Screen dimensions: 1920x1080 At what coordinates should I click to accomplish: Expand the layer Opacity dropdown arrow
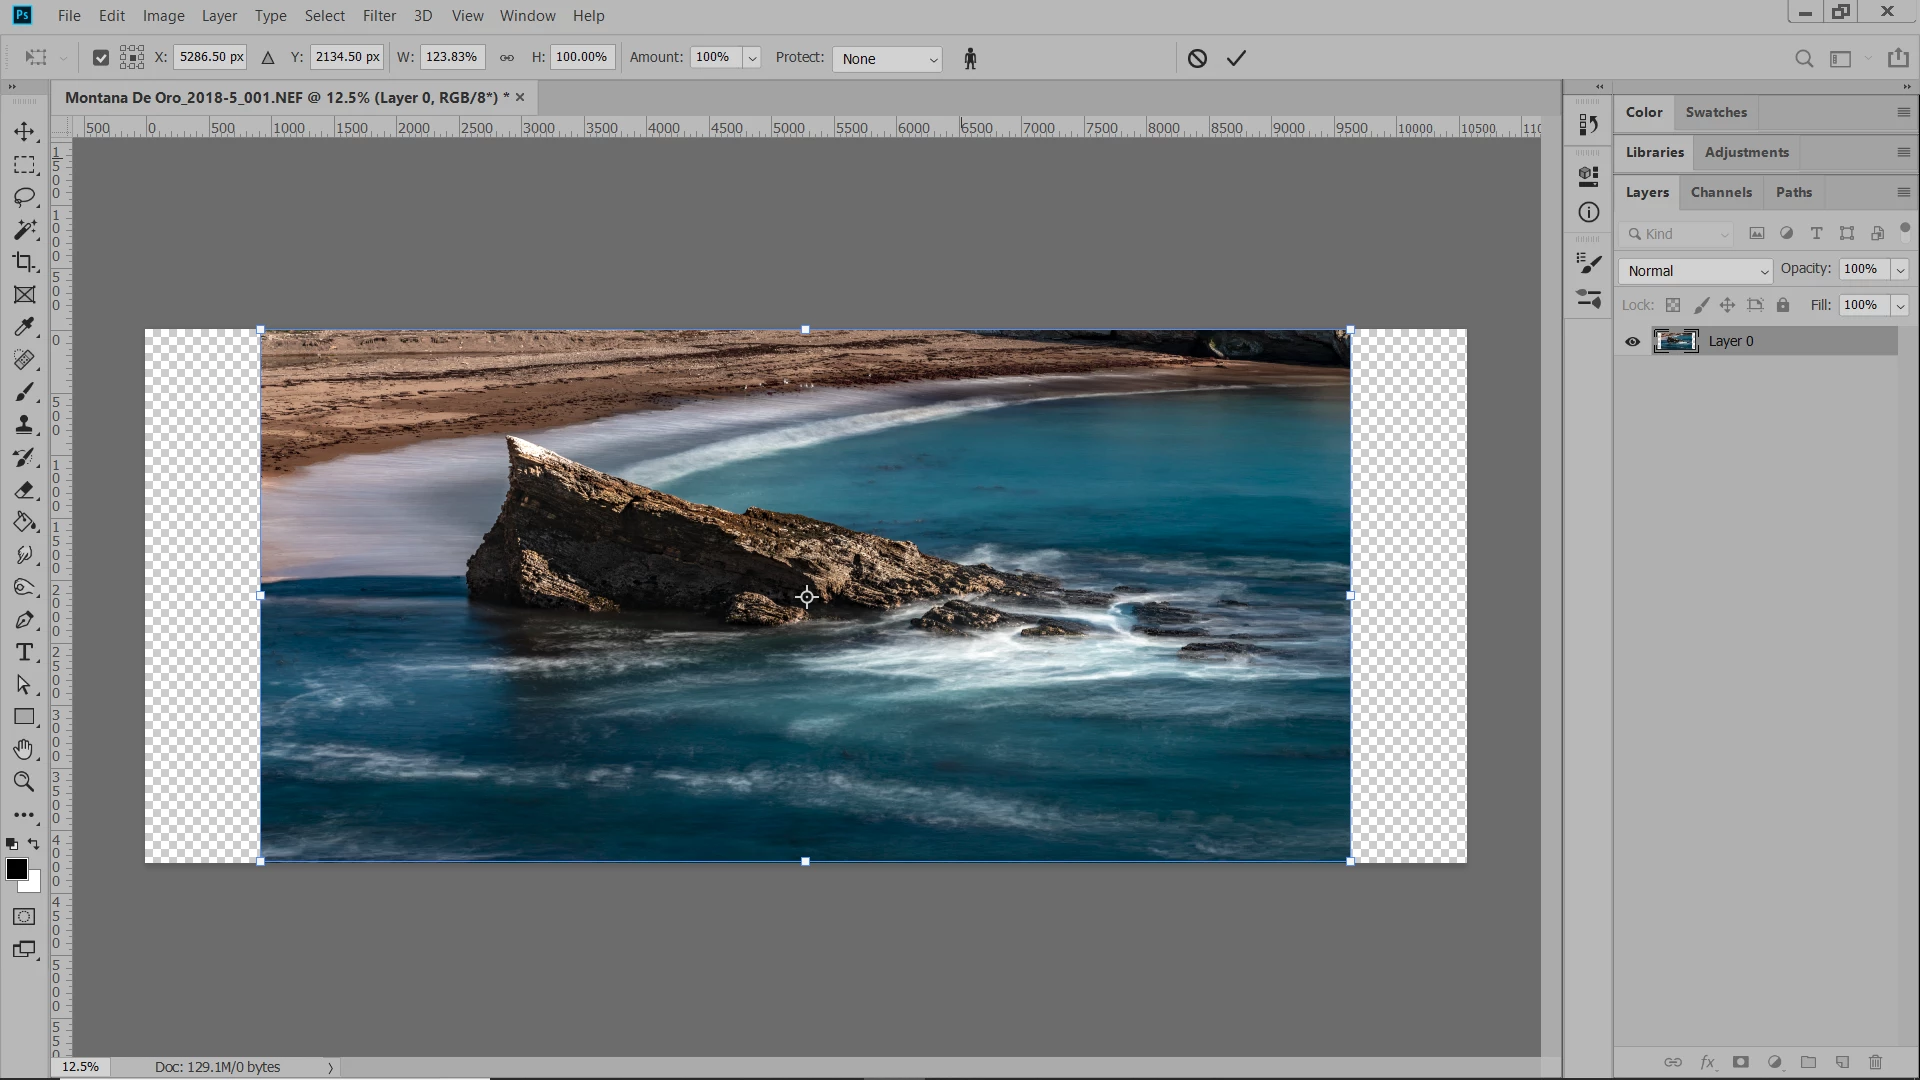(1900, 269)
